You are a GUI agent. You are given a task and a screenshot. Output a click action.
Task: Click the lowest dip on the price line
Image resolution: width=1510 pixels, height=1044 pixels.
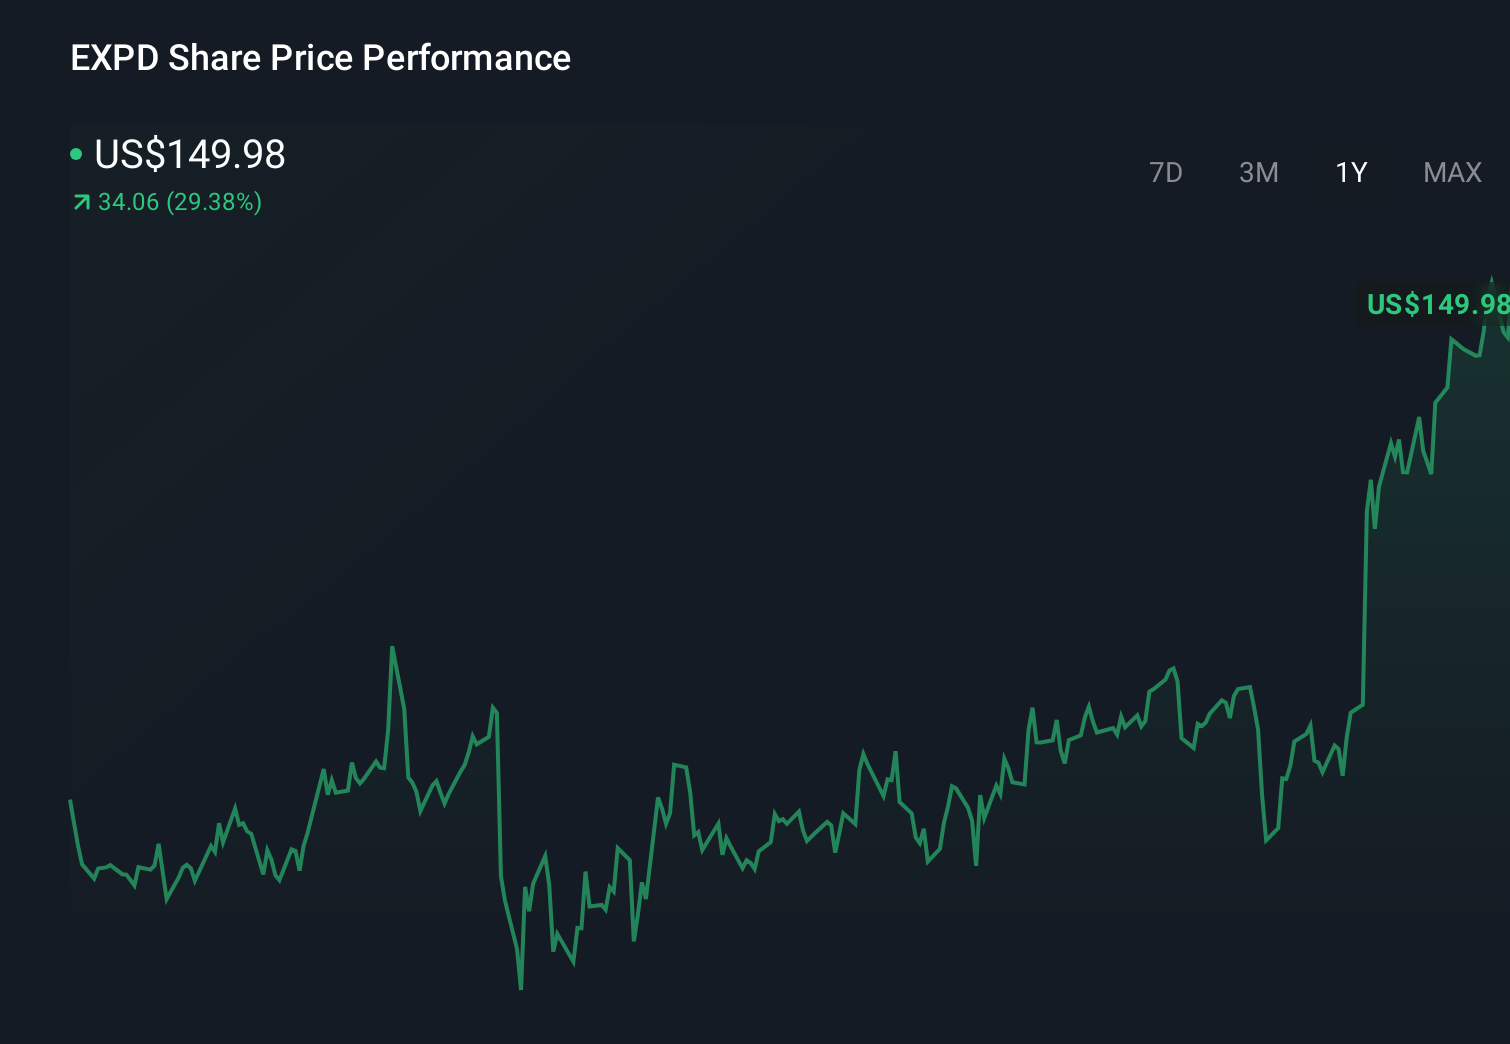521,987
